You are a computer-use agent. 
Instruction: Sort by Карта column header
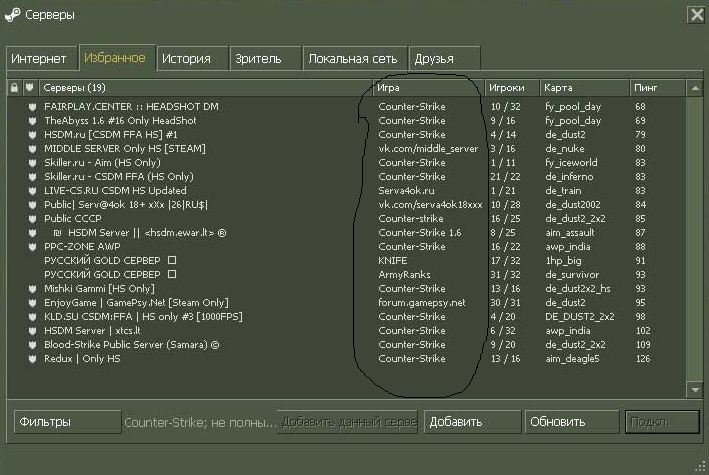pos(585,87)
